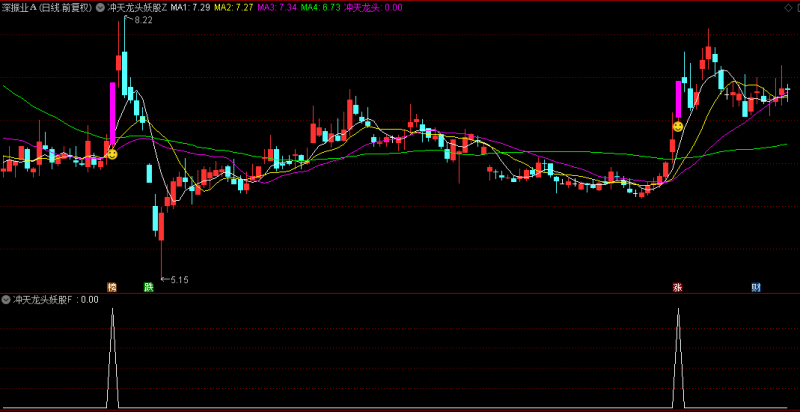This screenshot has width=800, height=412.
Task: Select the 冲天龙头妖股Z indicator name
Action: click(136, 8)
